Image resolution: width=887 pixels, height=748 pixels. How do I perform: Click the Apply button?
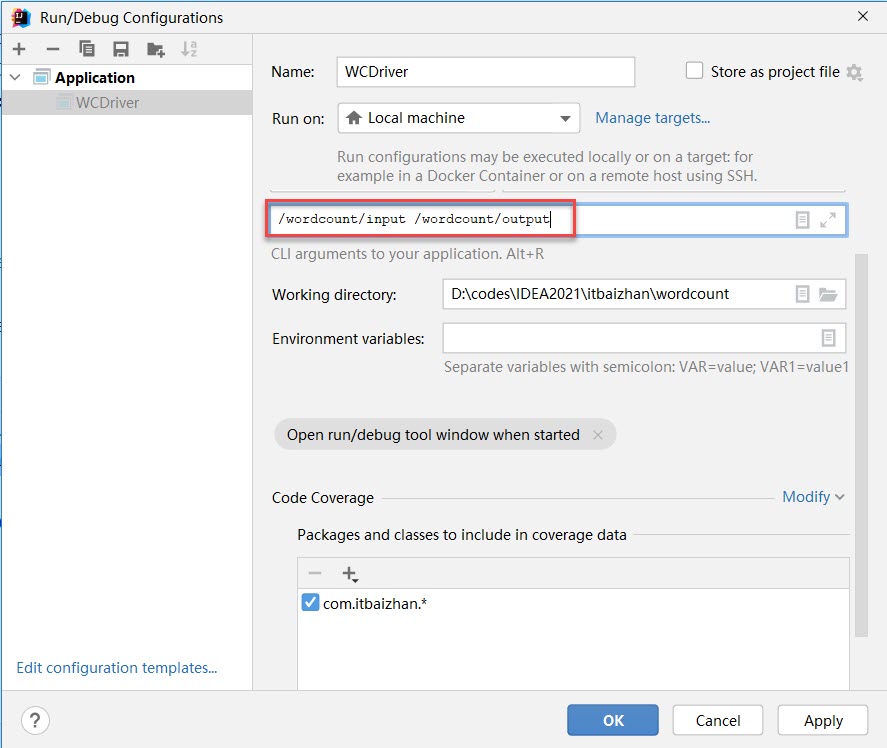[823, 720]
